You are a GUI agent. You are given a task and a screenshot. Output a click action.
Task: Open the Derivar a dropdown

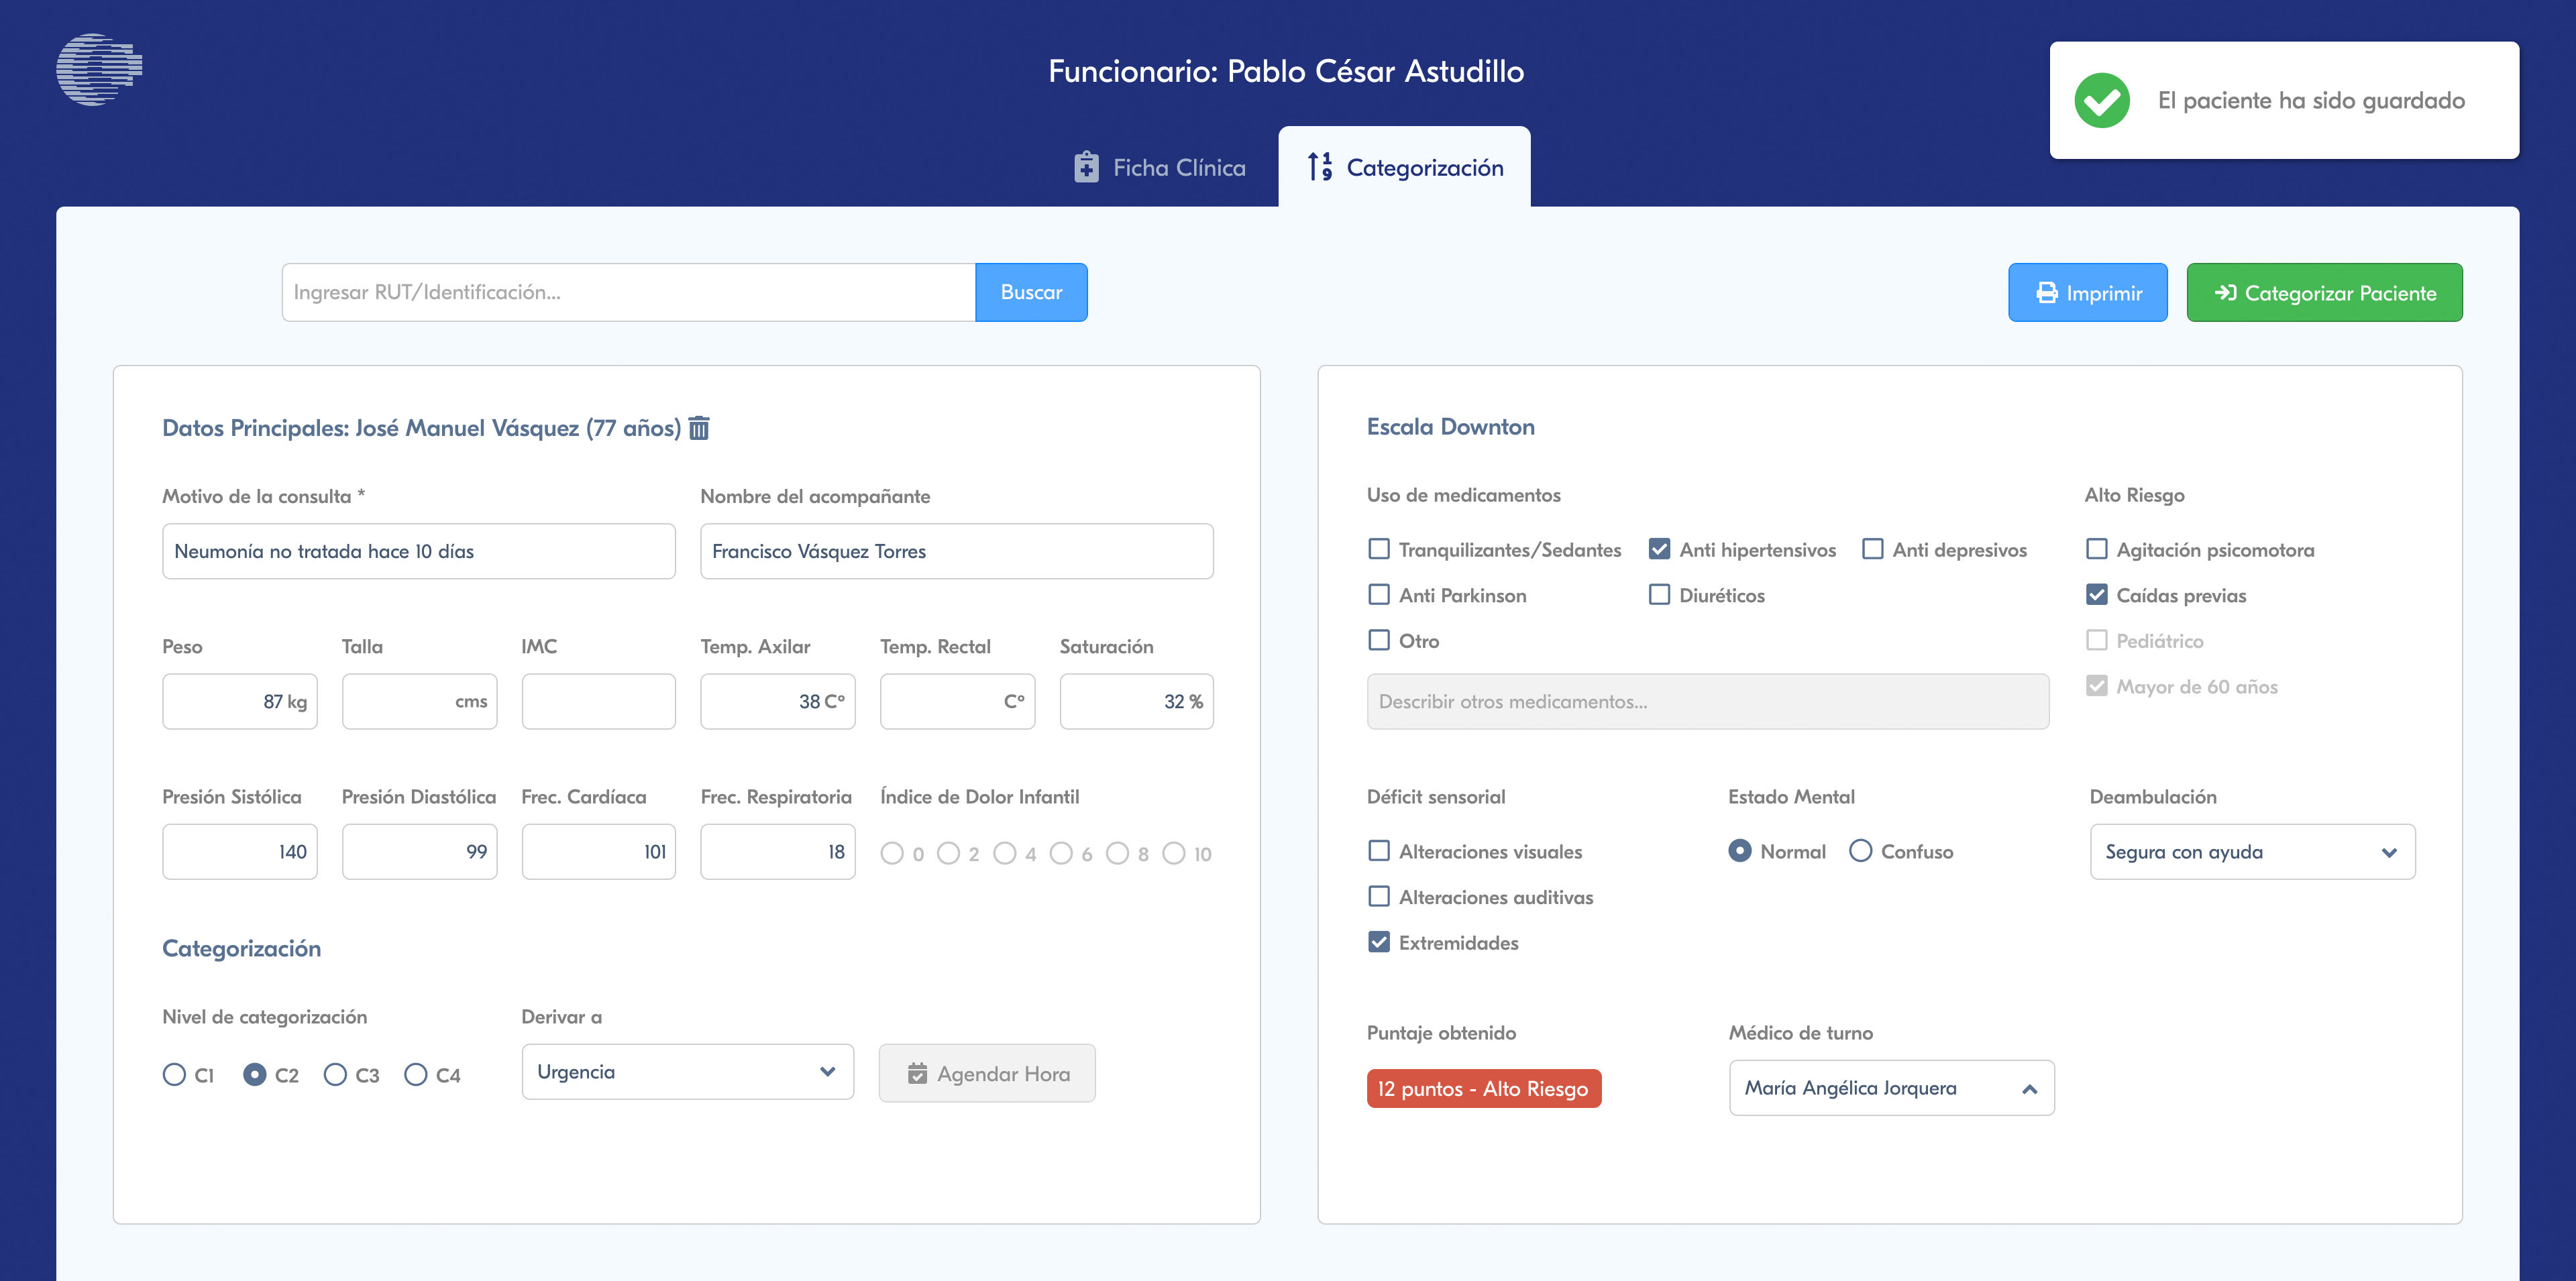point(687,1072)
